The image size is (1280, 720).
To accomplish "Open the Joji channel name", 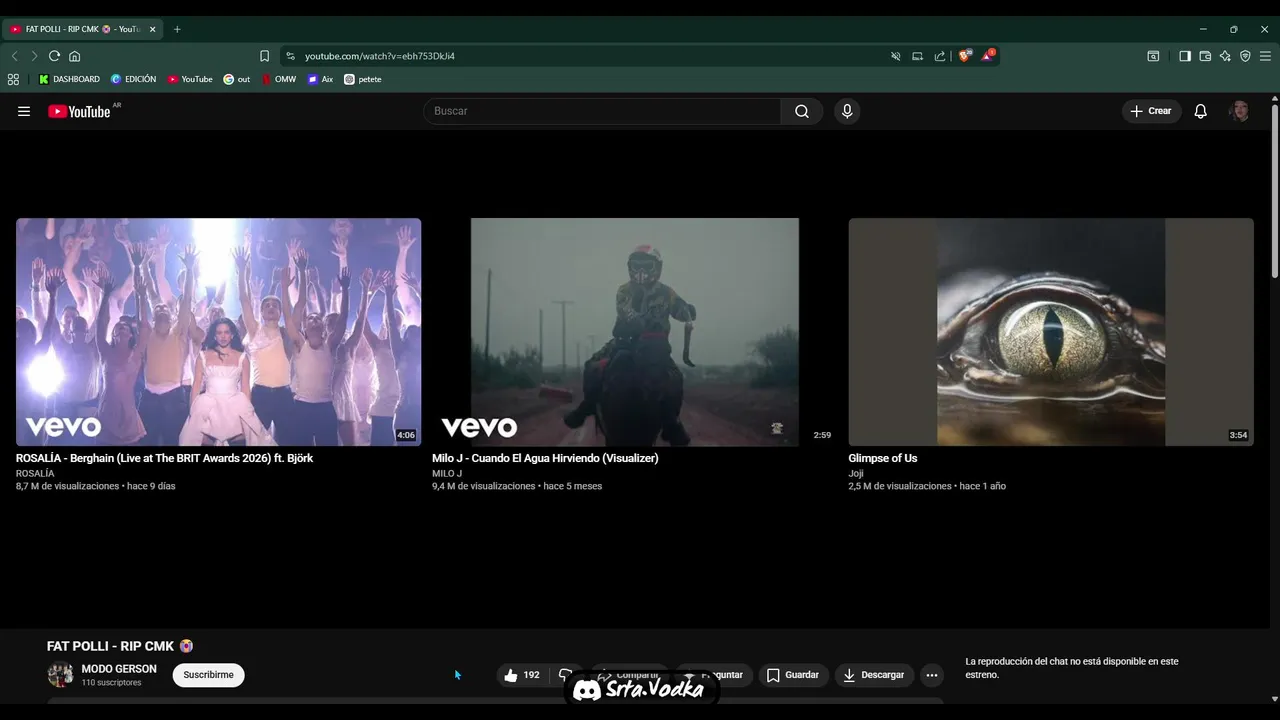I will [856, 473].
